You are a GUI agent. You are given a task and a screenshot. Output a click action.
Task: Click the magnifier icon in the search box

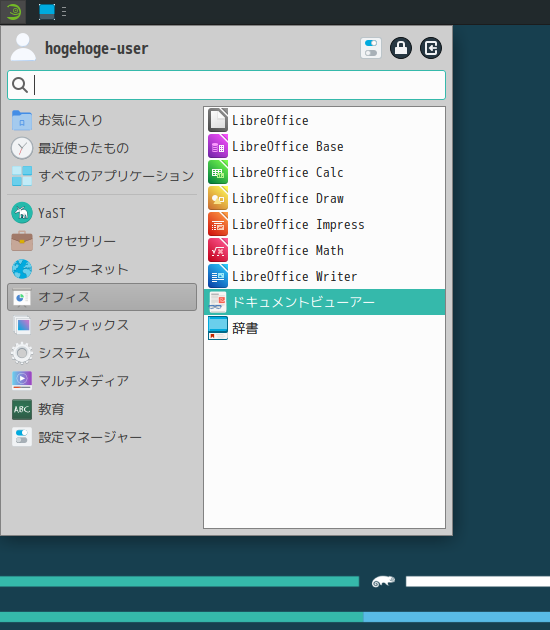pyautogui.click(x=20, y=85)
